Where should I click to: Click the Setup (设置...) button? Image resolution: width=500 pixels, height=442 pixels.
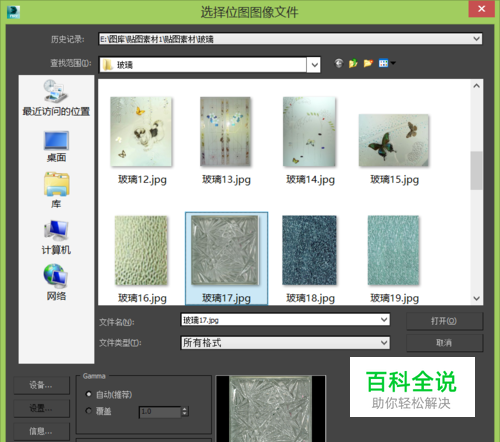(41, 408)
